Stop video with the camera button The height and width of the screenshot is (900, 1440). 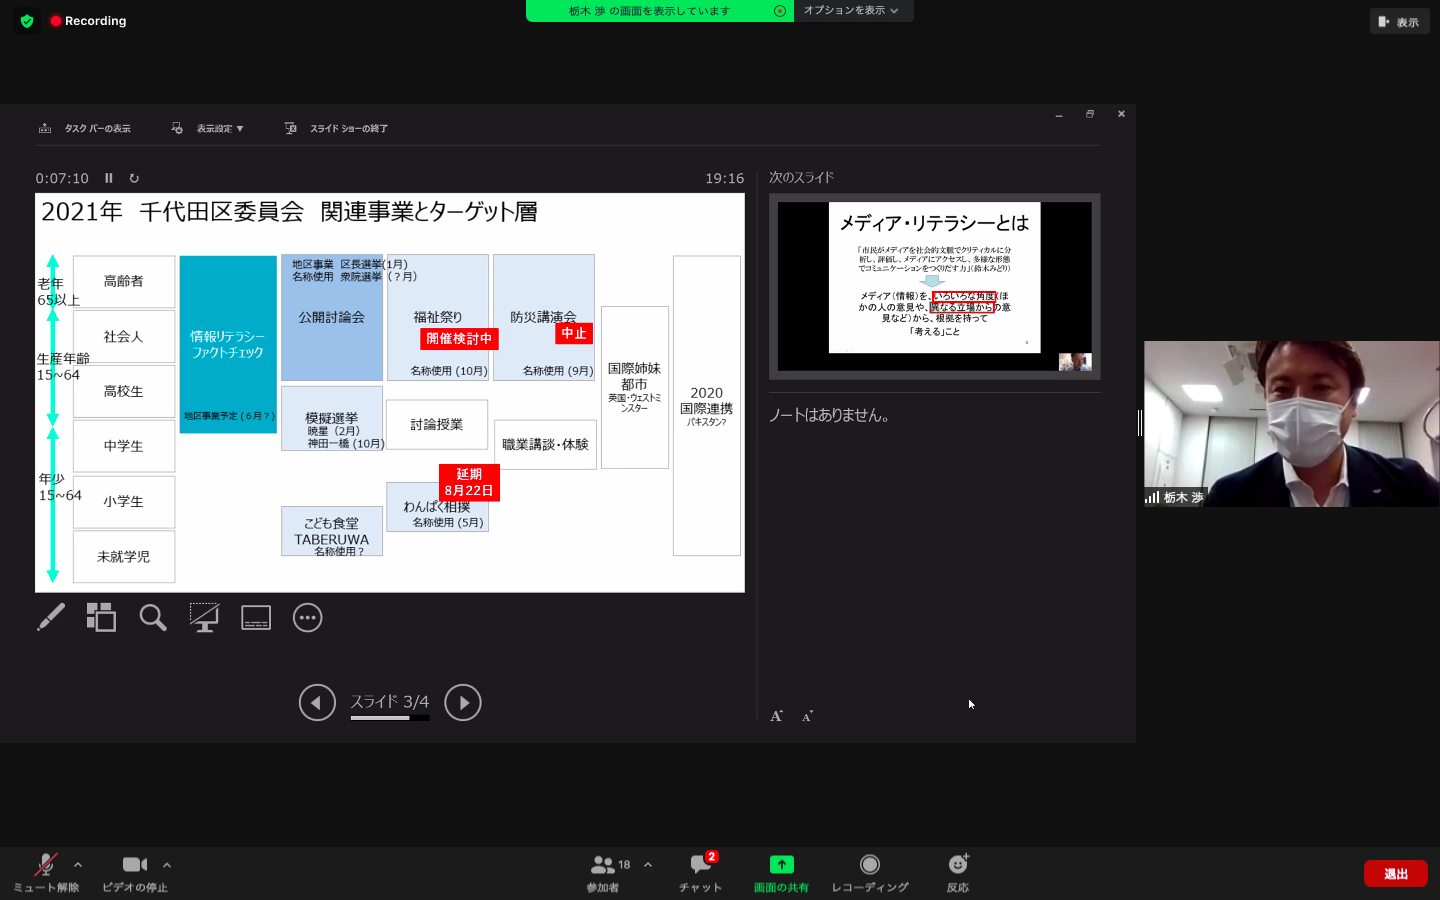pos(134,871)
